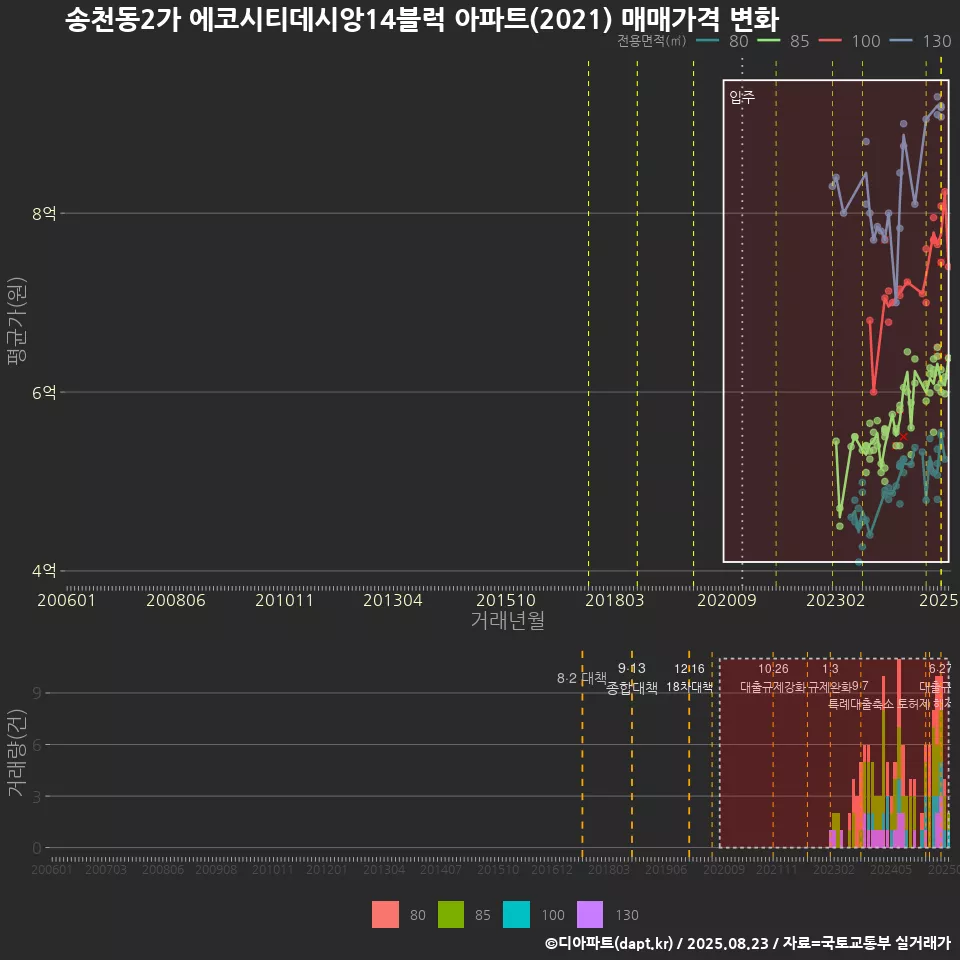Click the 201407 tick on volume chart
Screen dimensions: 960x960
tap(441, 869)
